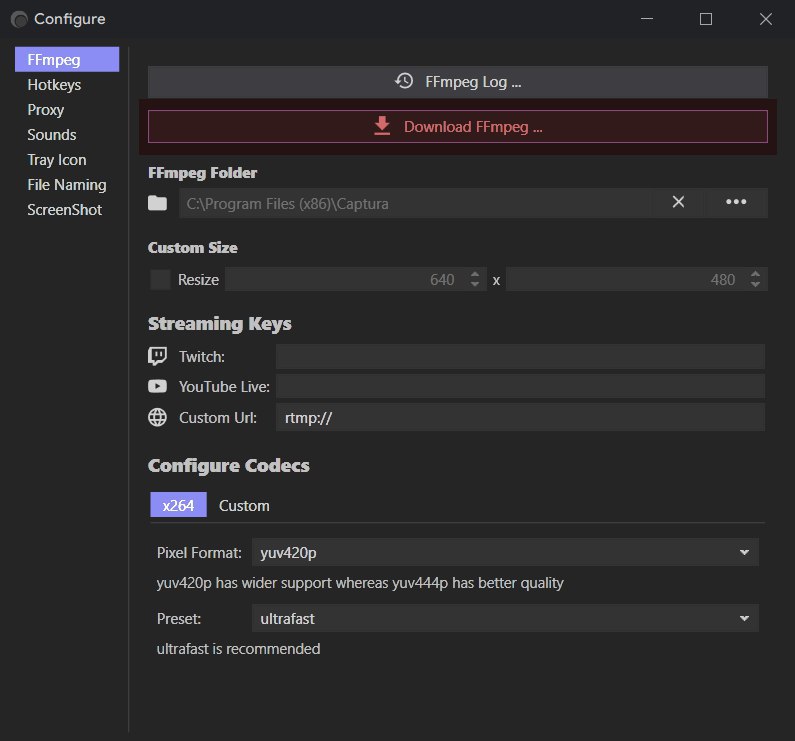Viewport: 795px width, 741px height.
Task: Focus the YouTube Live key field
Action: 520,386
